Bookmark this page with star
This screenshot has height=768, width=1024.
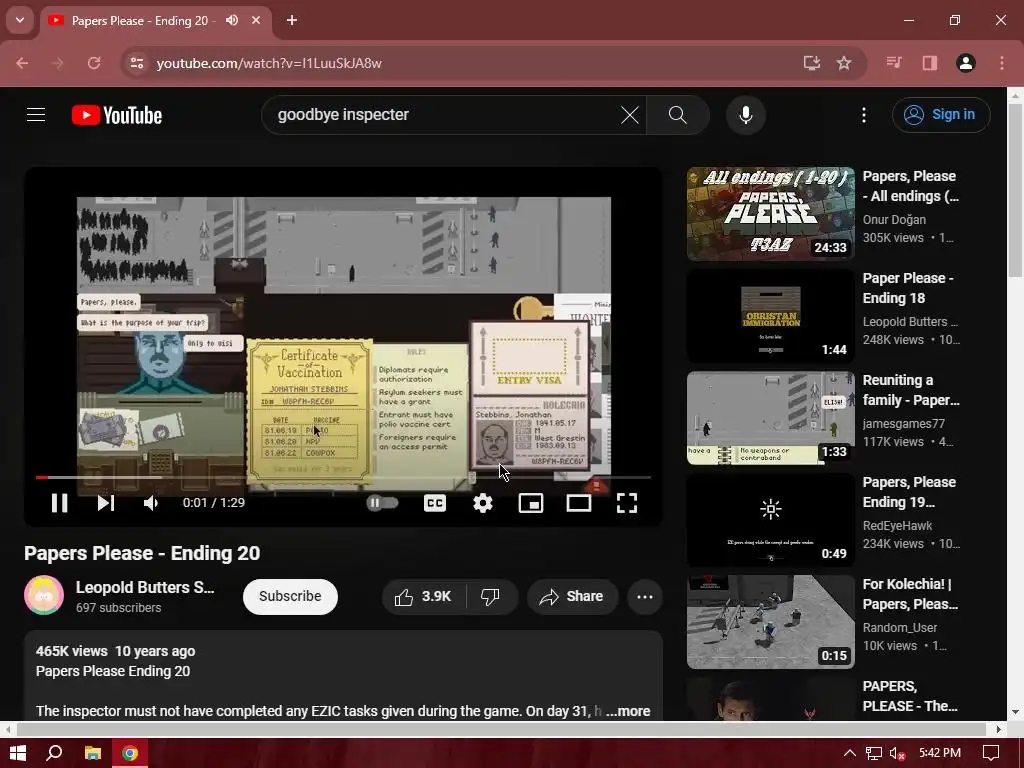click(844, 63)
